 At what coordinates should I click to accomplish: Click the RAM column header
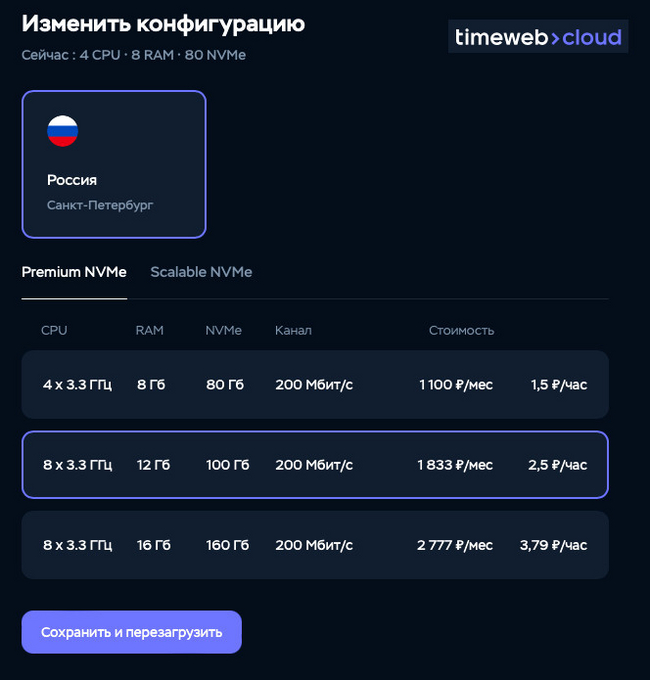[x=149, y=330]
